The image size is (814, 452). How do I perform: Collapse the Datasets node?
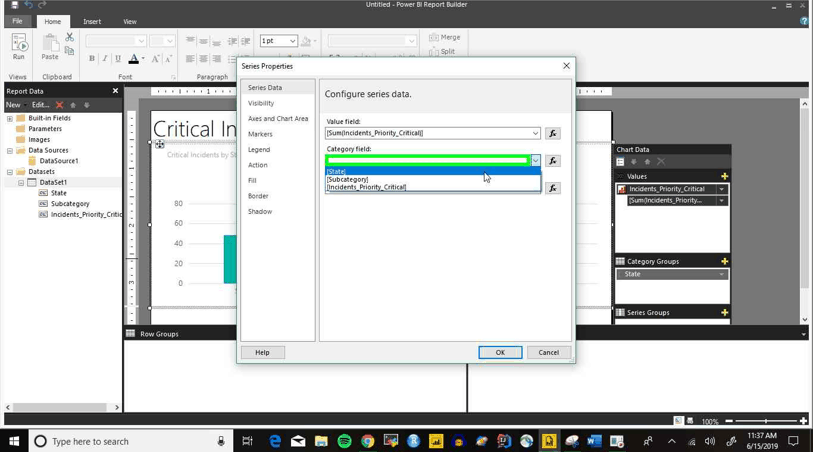[10, 172]
